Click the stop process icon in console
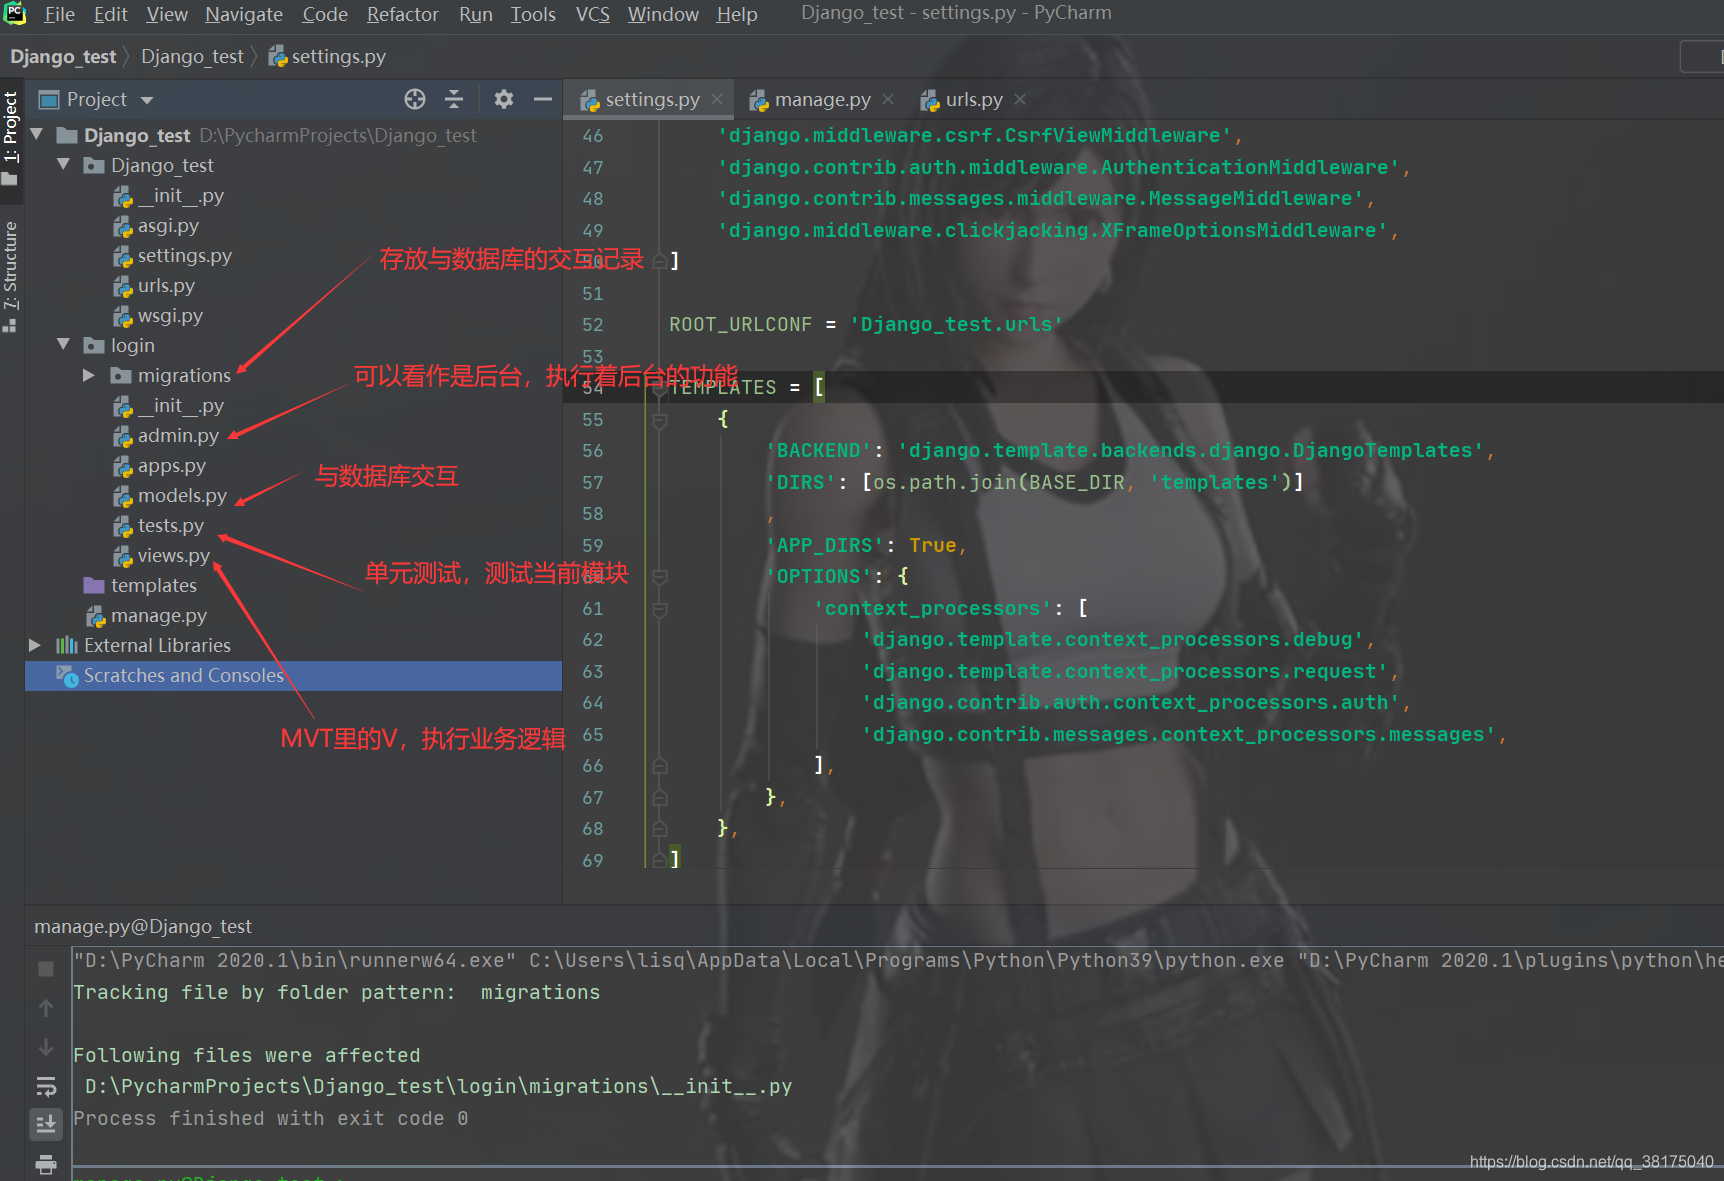Image resolution: width=1724 pixels, height=1181 pixels. pos(46,969)
